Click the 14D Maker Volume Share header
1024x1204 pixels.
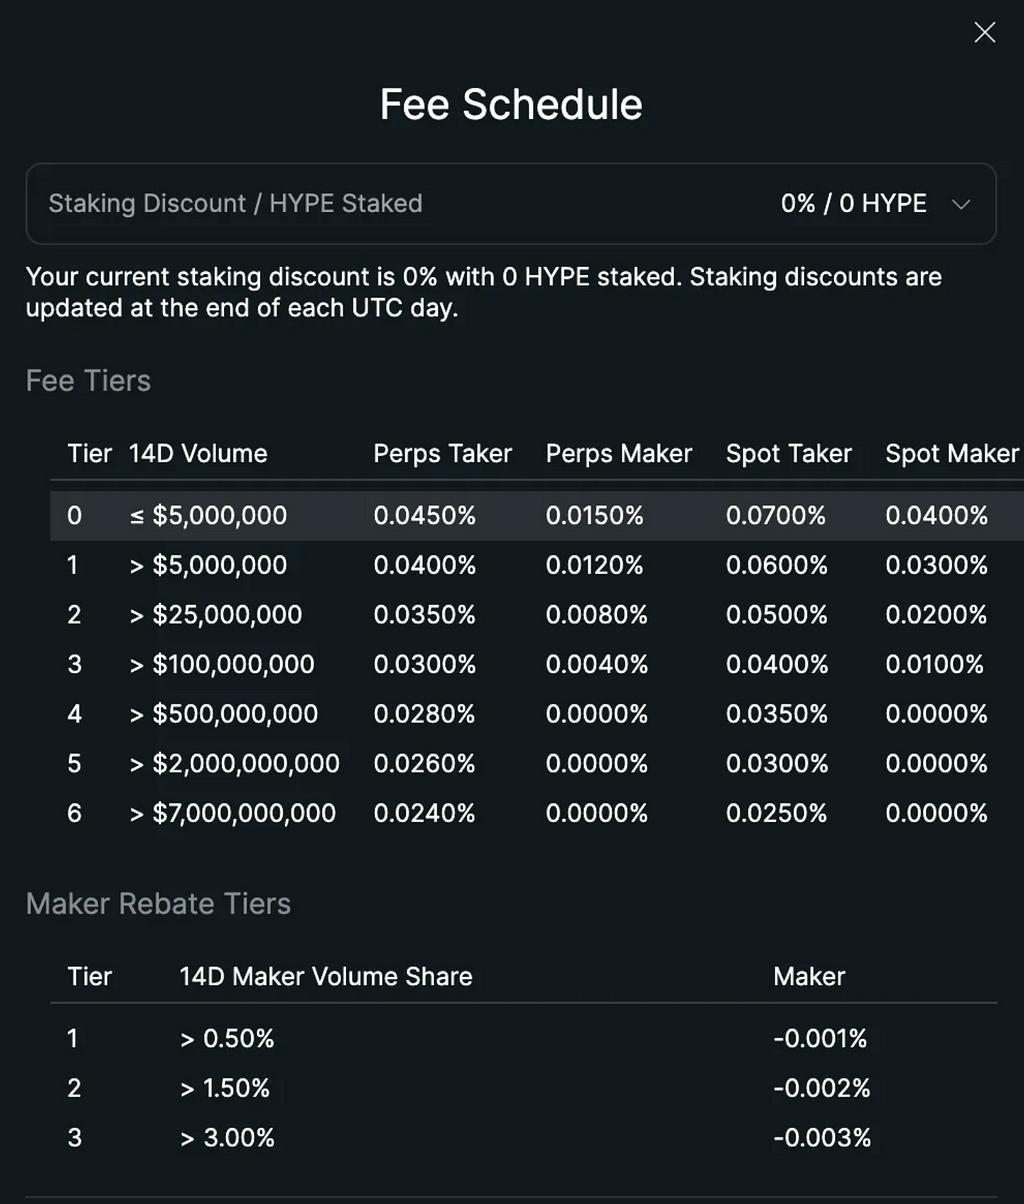click(326, 976)
